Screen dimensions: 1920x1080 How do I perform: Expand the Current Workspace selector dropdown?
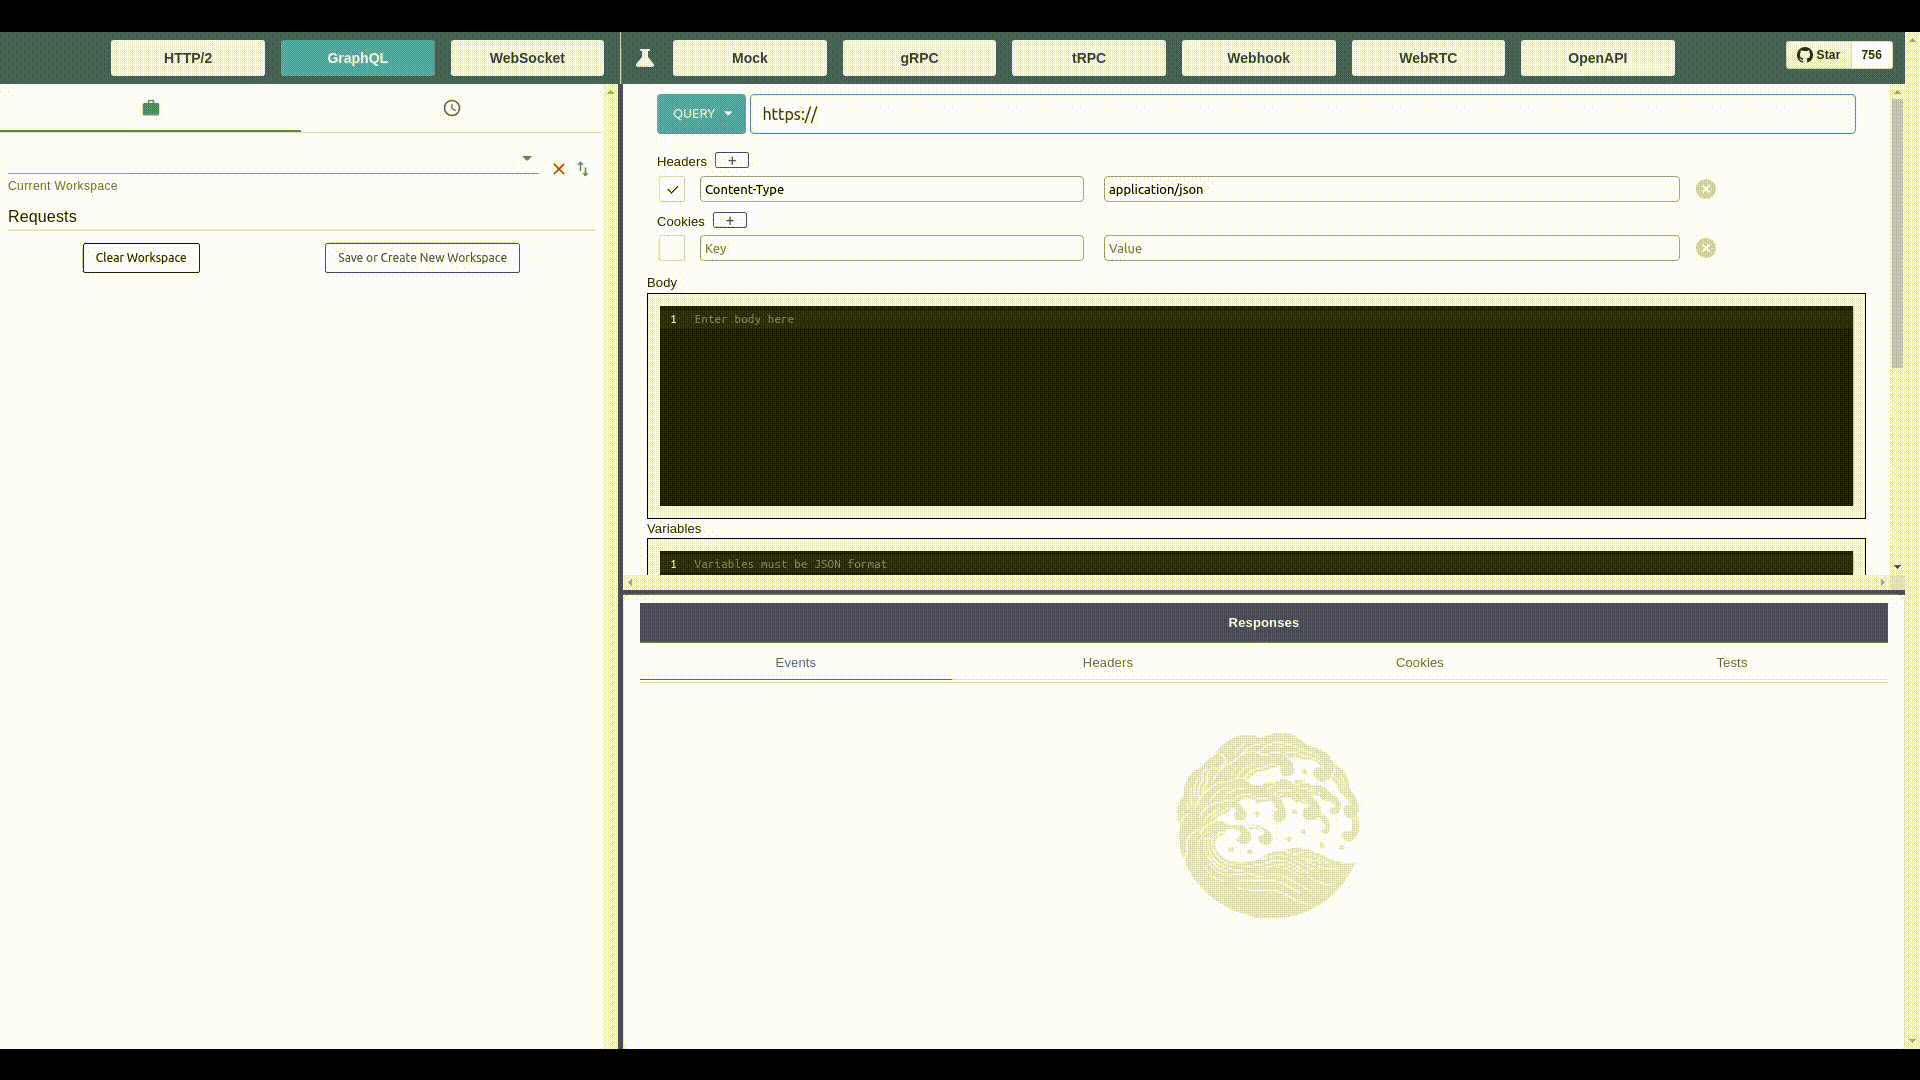[x=527, y=159]
